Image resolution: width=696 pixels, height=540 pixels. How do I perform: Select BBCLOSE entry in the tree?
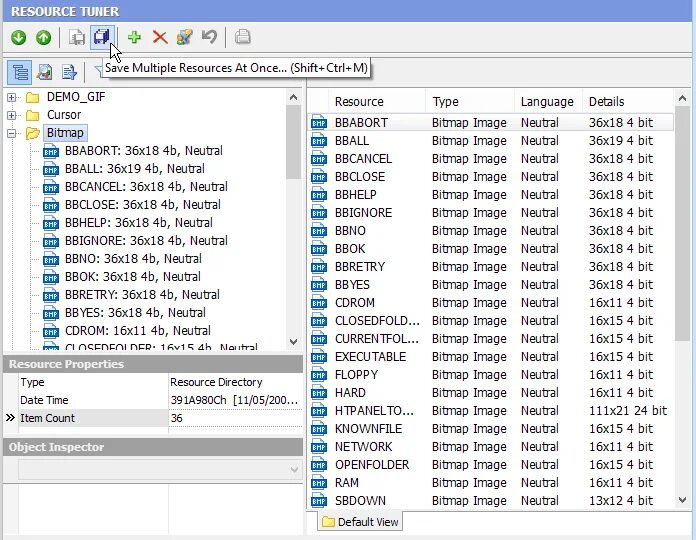(142, 205)
